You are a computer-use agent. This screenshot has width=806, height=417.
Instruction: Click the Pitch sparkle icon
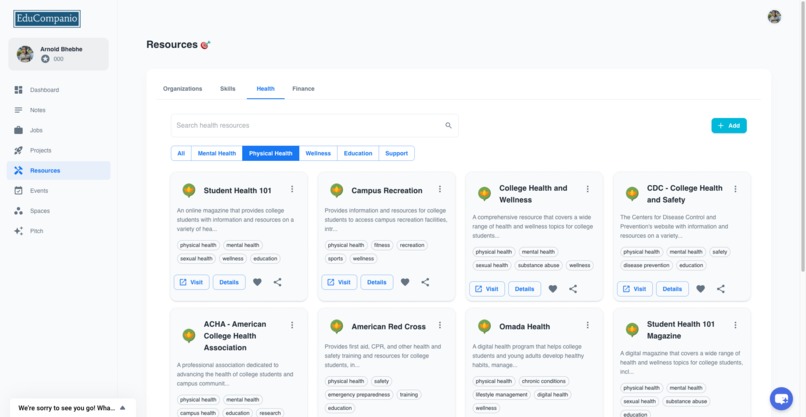coord(19,231)
